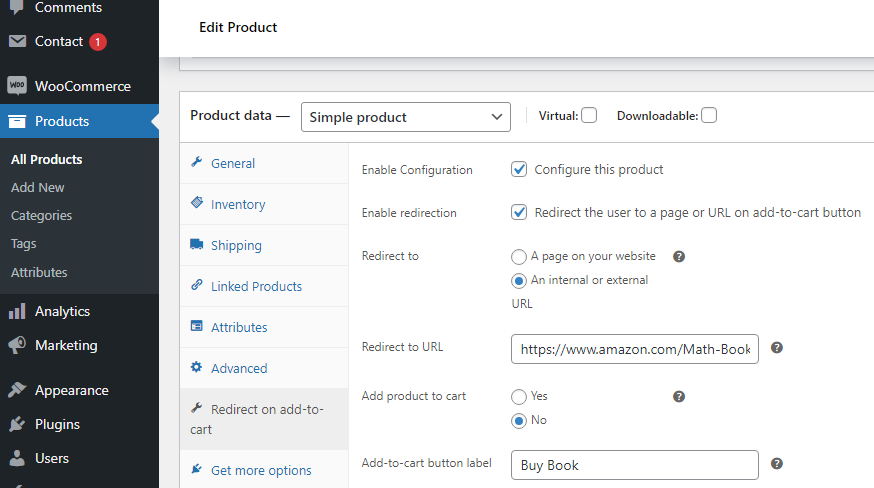Uncheck Configure this product checkbox
Image resolution: width=874 pixels, height=488 pixels.
pyautogui.click(x=519, y=169)
